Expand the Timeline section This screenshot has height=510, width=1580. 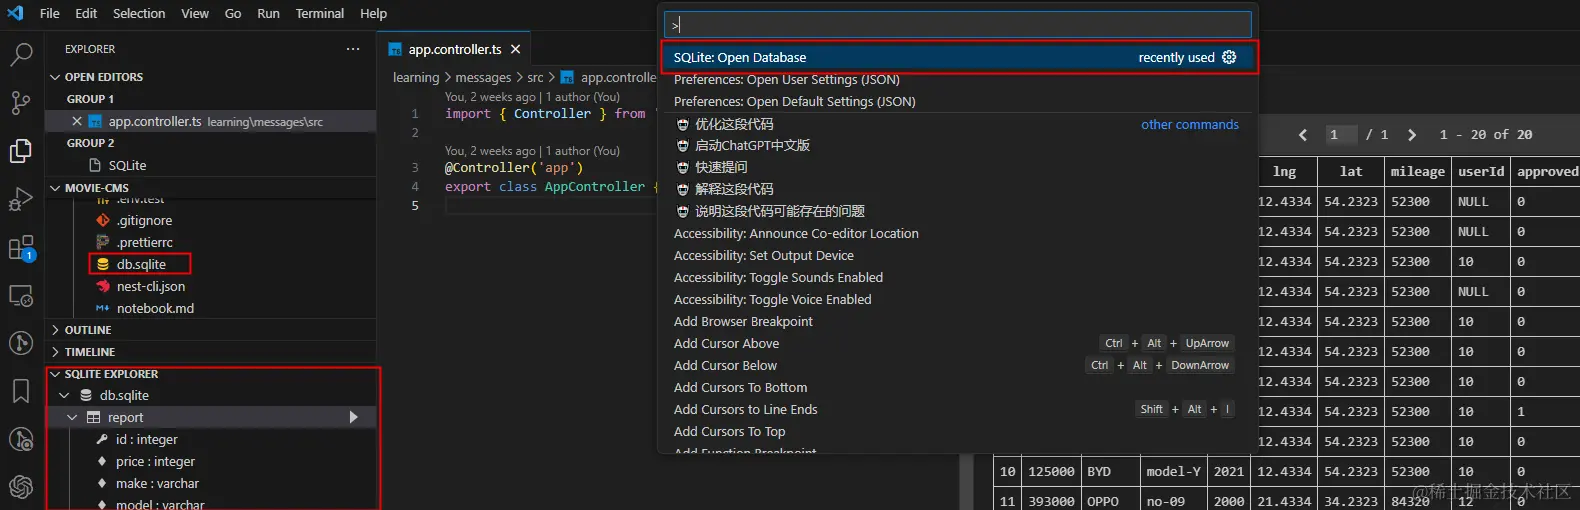pyautogui.click(x=211, y=352)
